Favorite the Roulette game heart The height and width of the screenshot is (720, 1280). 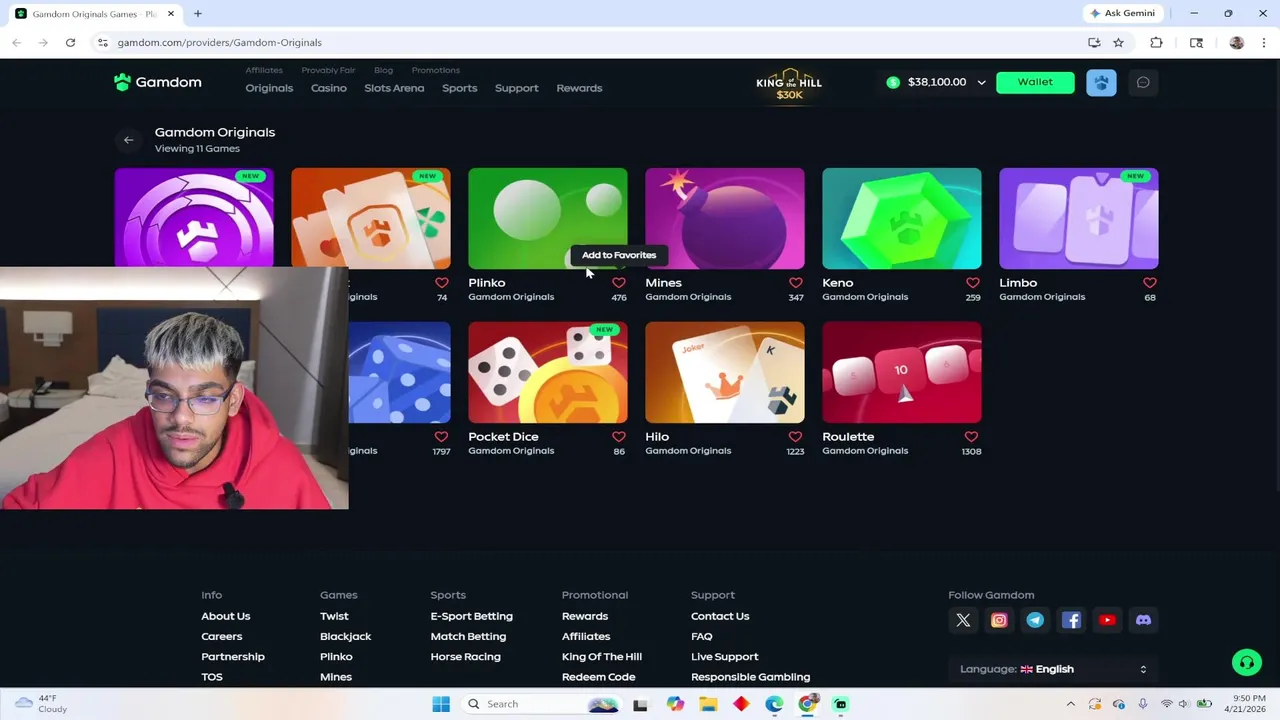(x=971, y=437)
